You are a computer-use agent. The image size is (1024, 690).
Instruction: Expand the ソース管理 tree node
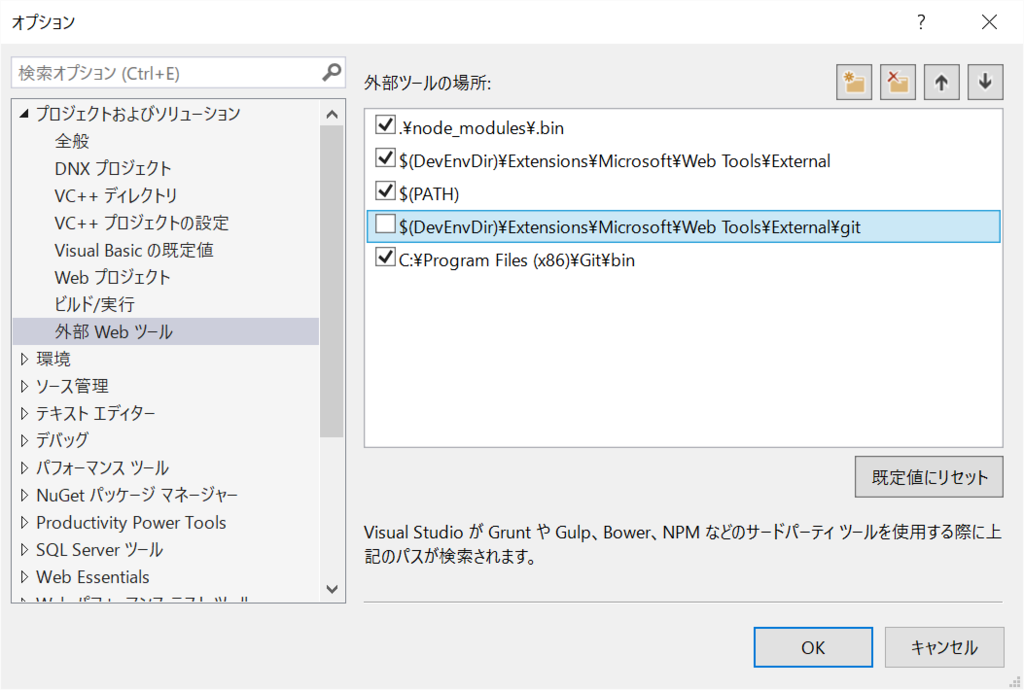[x=24, y=386]
